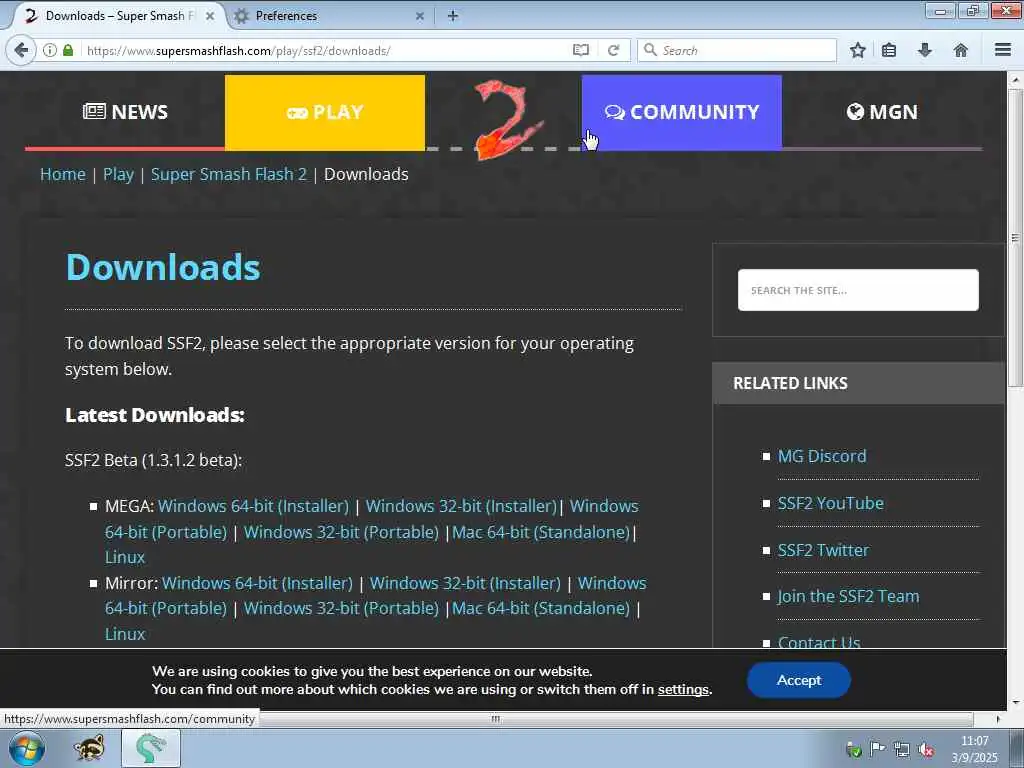Close the Preferences tab

[x=420, y=16]
